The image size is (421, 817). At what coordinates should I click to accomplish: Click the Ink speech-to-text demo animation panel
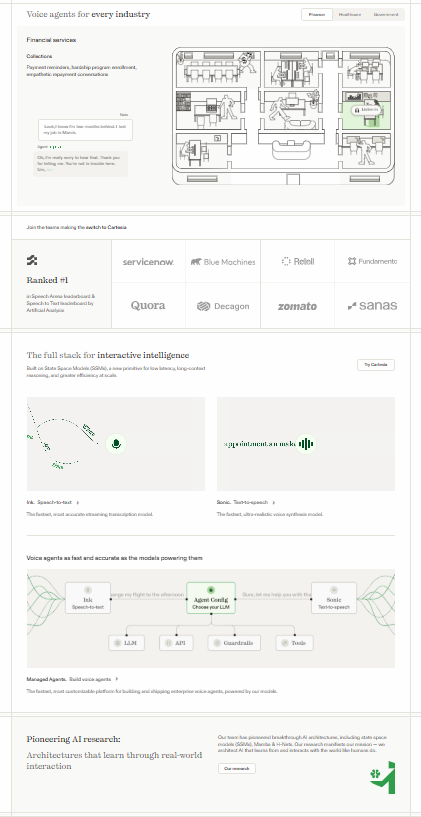tap(116, 444)
